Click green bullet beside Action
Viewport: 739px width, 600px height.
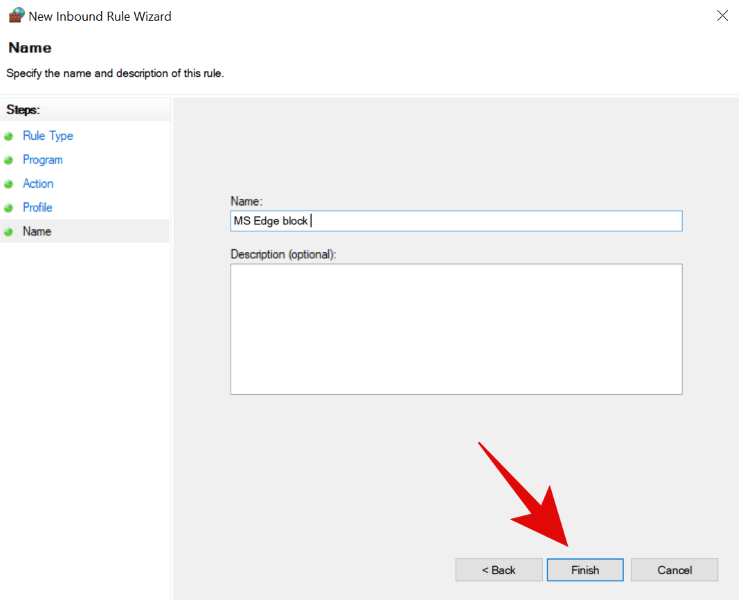pos(8,184)
